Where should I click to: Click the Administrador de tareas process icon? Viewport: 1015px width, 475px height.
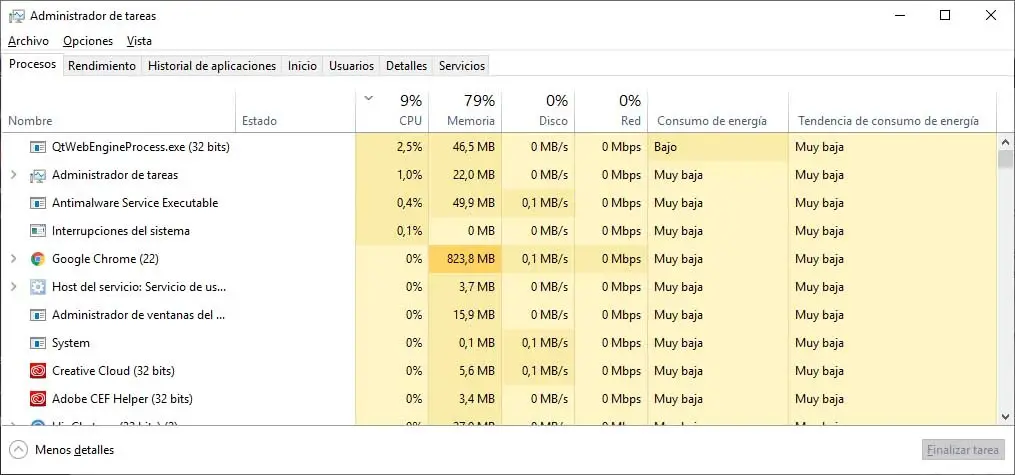point(38,175)
